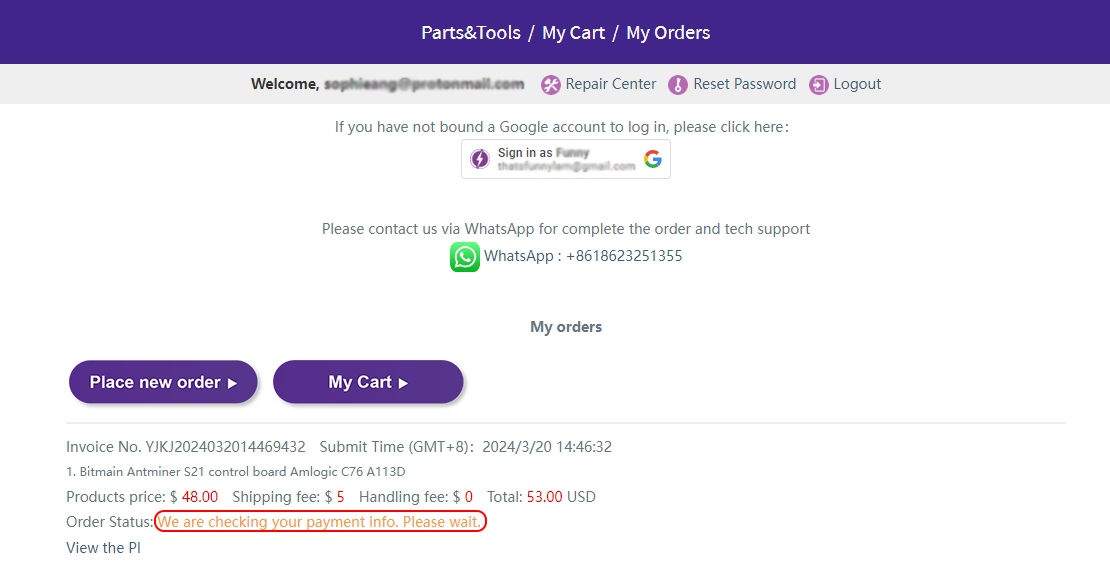Image resolution: width=1110 pixels, height=565 pixels.
Task: Click the Logout text link
Action: click(x=857, y=84)
